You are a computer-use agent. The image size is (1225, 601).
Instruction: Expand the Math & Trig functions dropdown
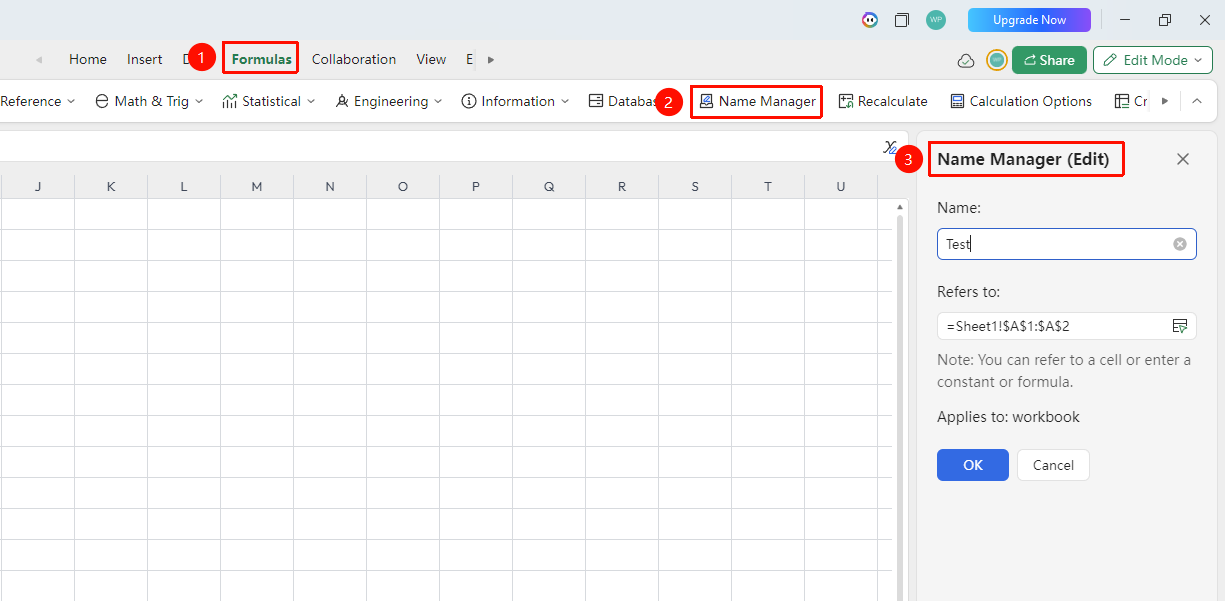click(x=149, y=101)
